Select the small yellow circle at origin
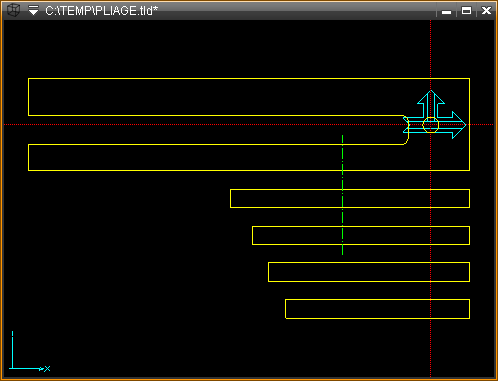 click(x=431, y=125)
